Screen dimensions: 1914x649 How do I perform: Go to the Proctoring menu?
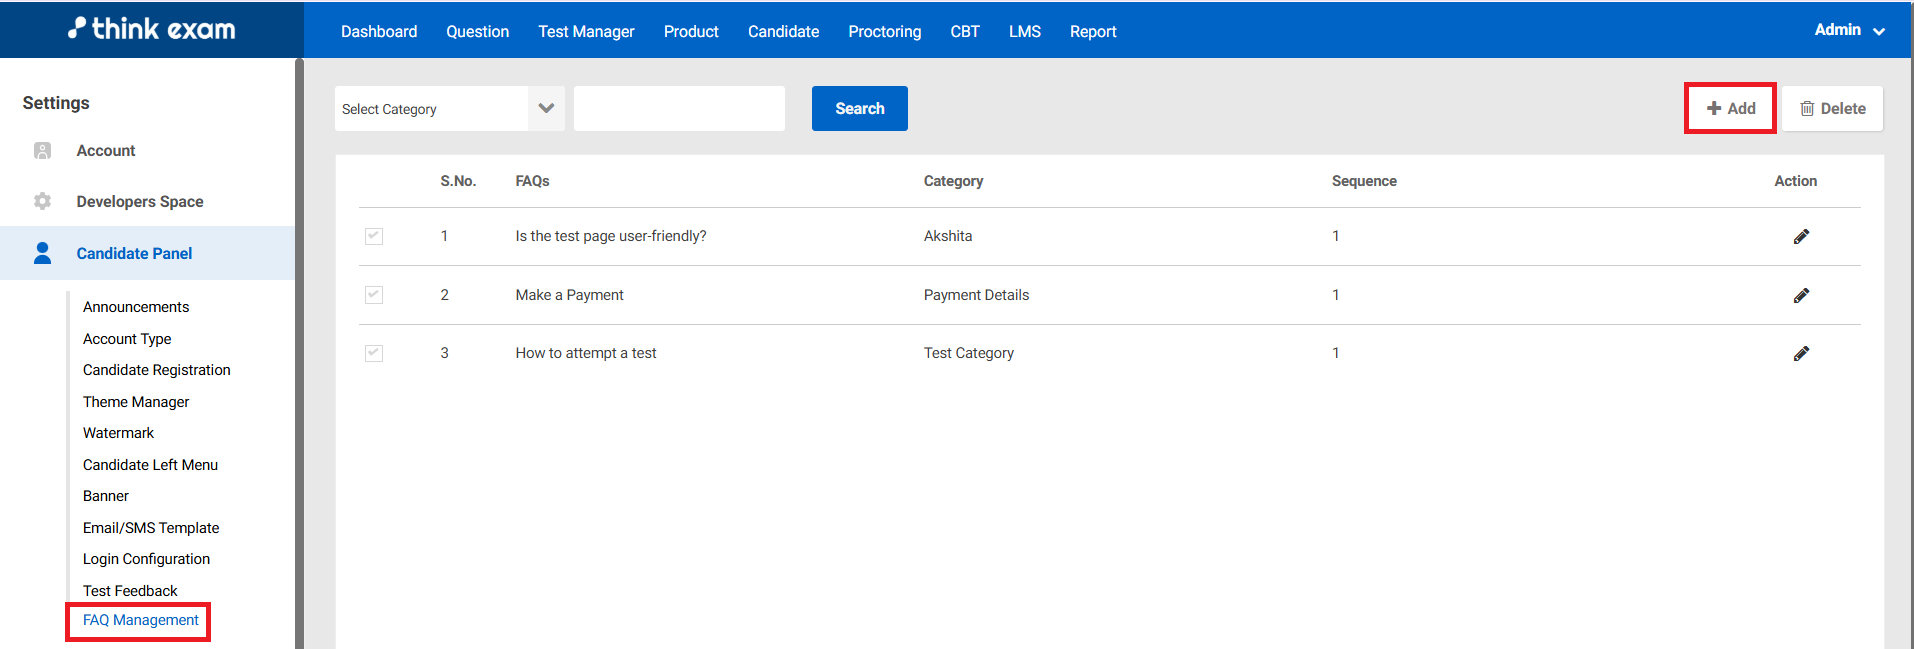(884, 32)
